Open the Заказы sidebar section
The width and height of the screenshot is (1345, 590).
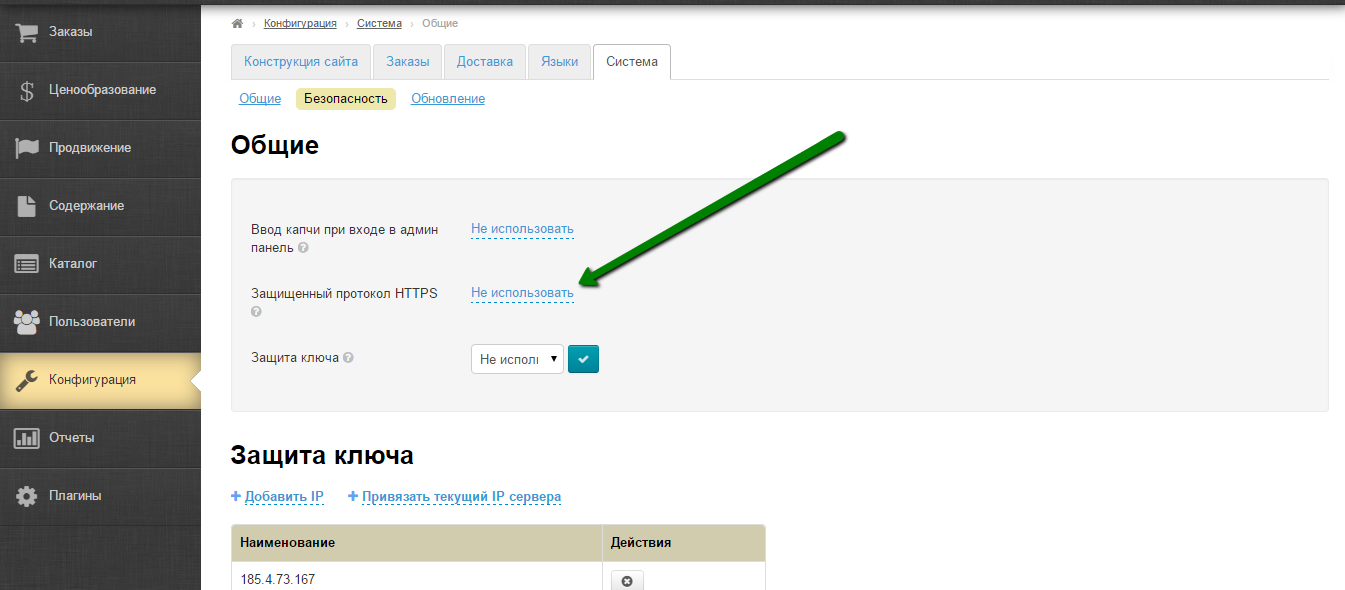pos(100,32)
